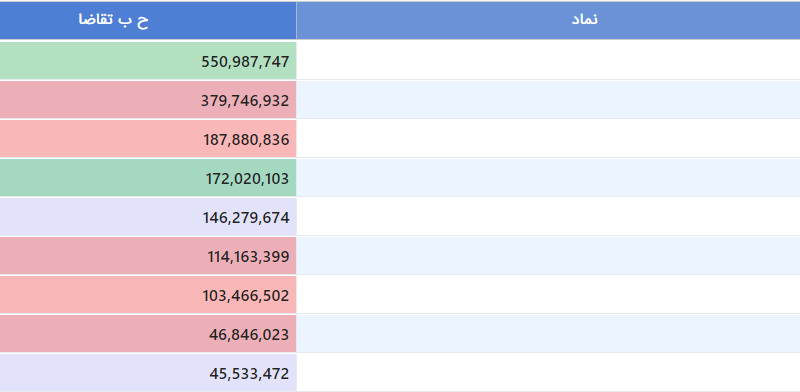The height and width of the screenshot is (392, 800).
Task: Select the نماد cell beside 187,880,836
Action: 548,139
